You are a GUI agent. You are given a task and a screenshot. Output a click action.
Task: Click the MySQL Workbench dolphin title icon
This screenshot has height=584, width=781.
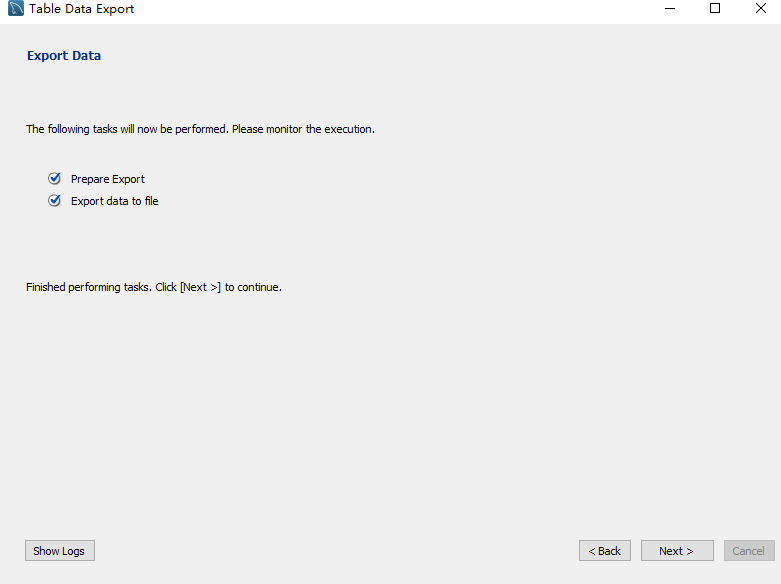(x=15, y=9)
